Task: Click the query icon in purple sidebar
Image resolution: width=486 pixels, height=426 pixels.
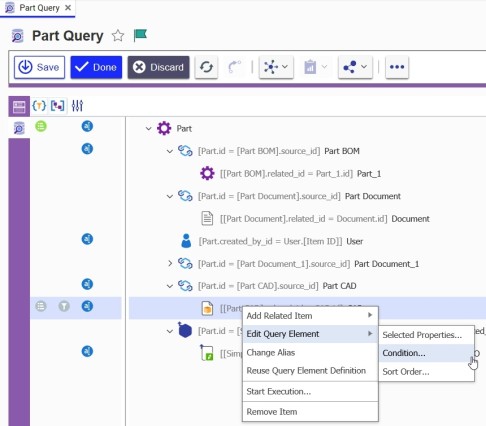Action: 19,128
